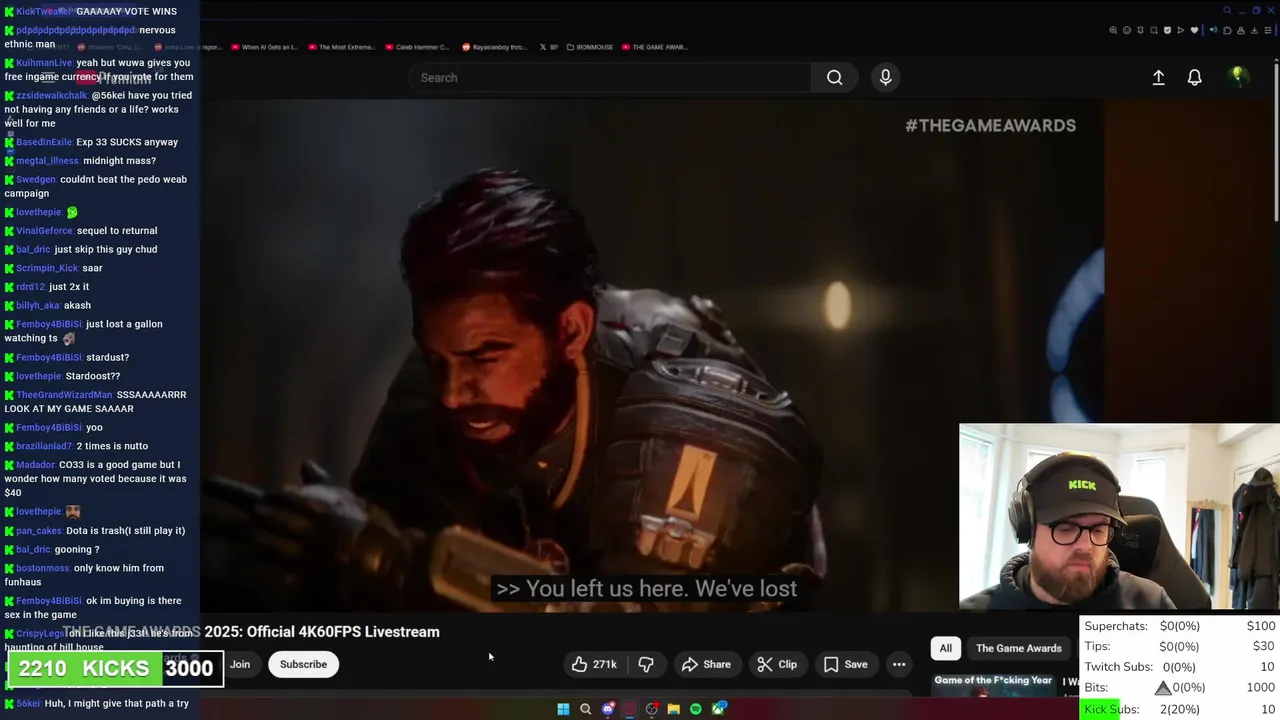Click the KICKS 2210 of 3000 progress bar
Image resolution: width=1280 pixels, height=720 pixels.
pyautogui.click(x=116, y=669)
